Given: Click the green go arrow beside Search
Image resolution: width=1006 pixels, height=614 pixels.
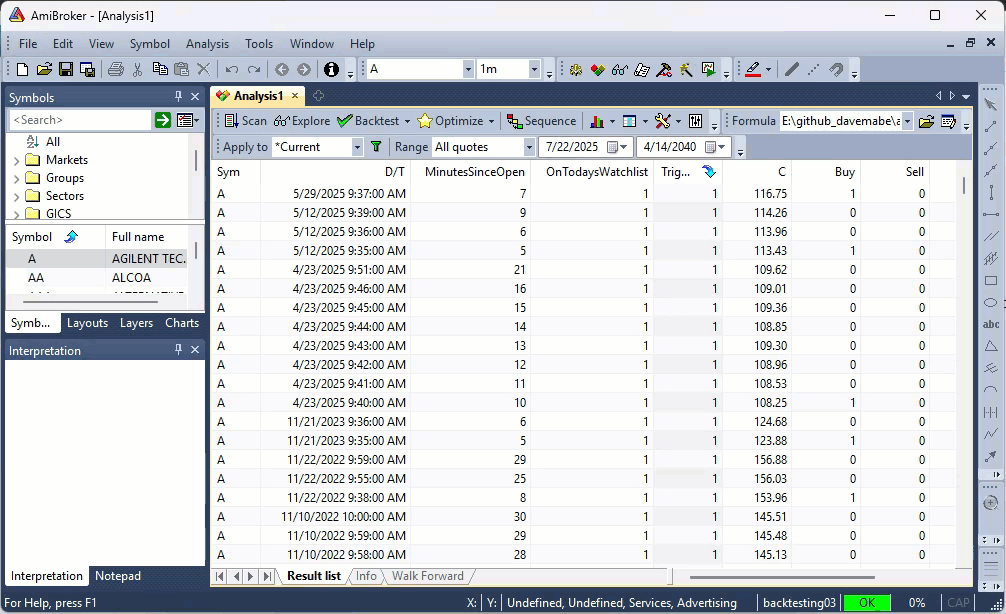Looking at the screenshot, I should [x=162, y=120].
